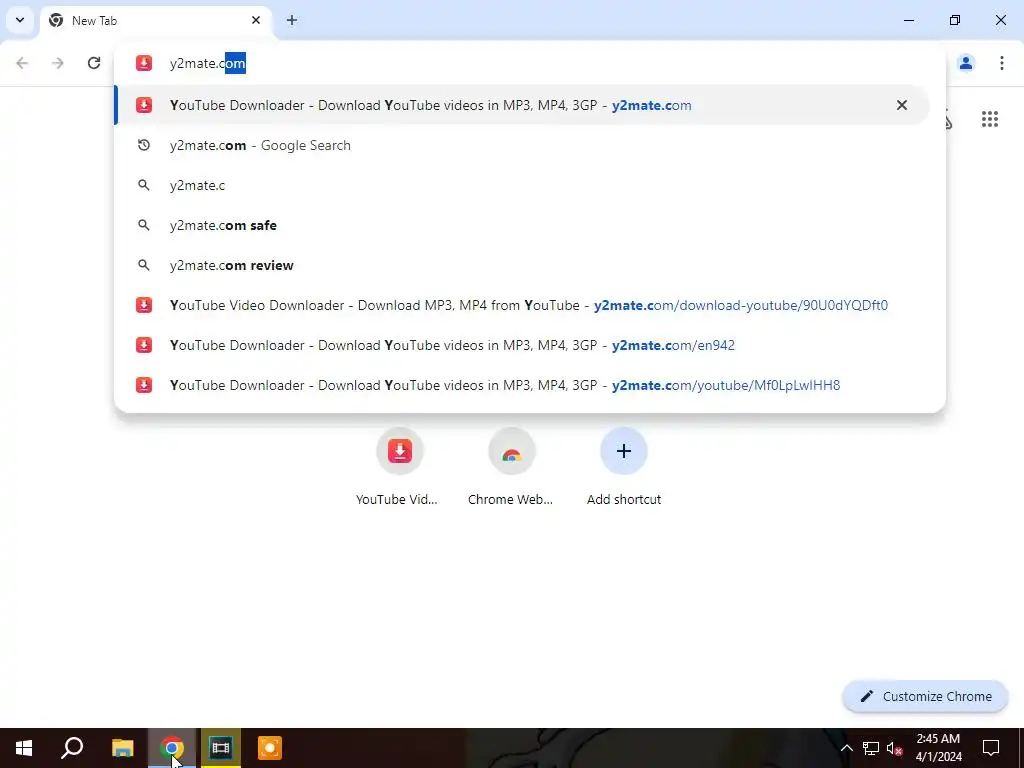Open suggestion ending in y2mate.com/en942
1024x768 pixels.
coord(521,345)
